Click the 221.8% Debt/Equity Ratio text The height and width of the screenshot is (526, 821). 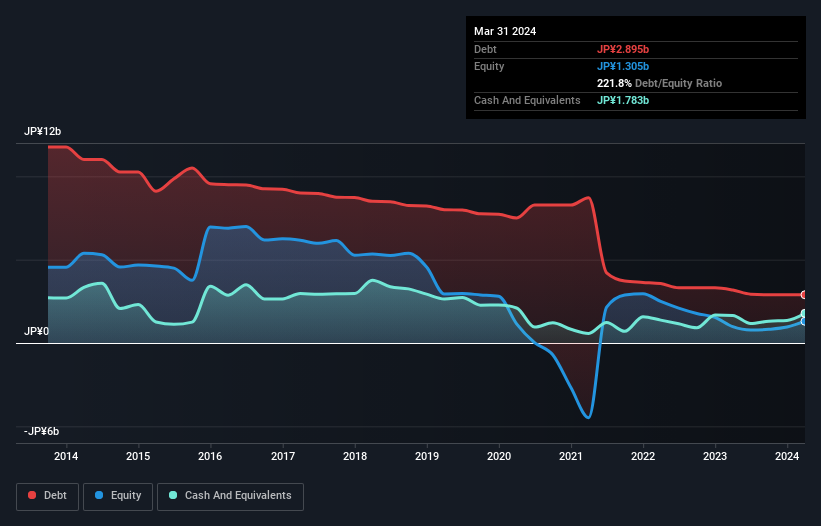click(659, 83)
